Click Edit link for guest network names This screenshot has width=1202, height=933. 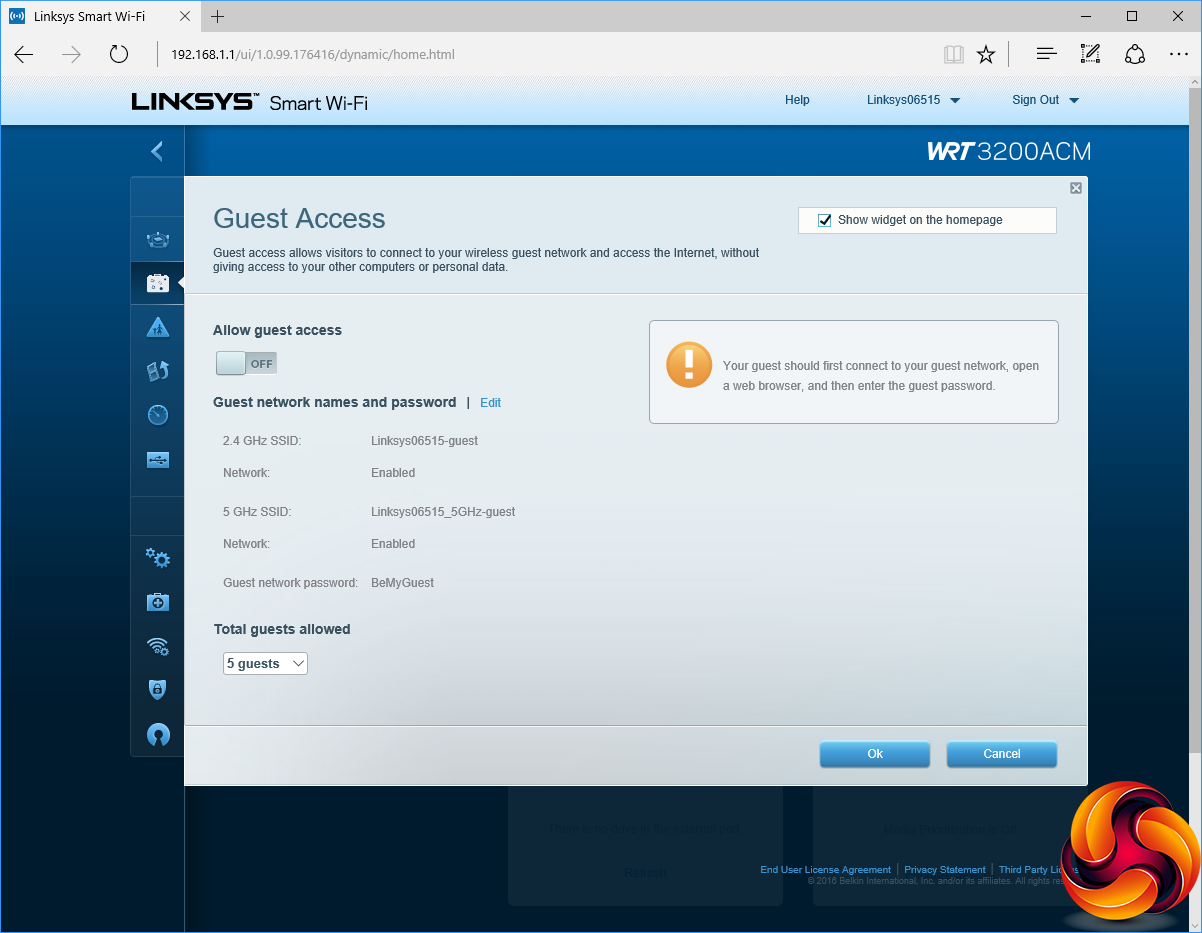pos(490,403)
